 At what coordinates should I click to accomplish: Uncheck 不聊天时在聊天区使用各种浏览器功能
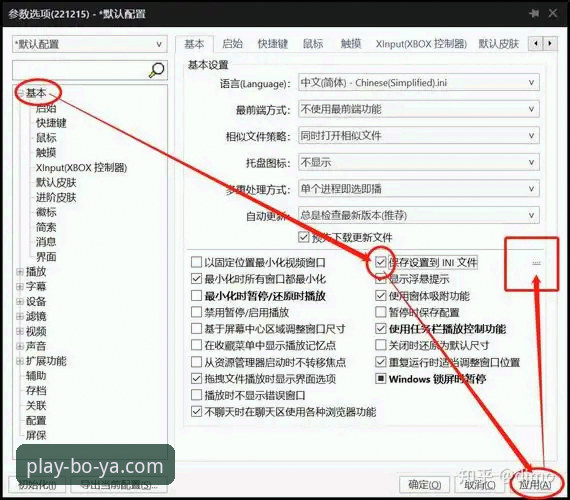[196, 412]
